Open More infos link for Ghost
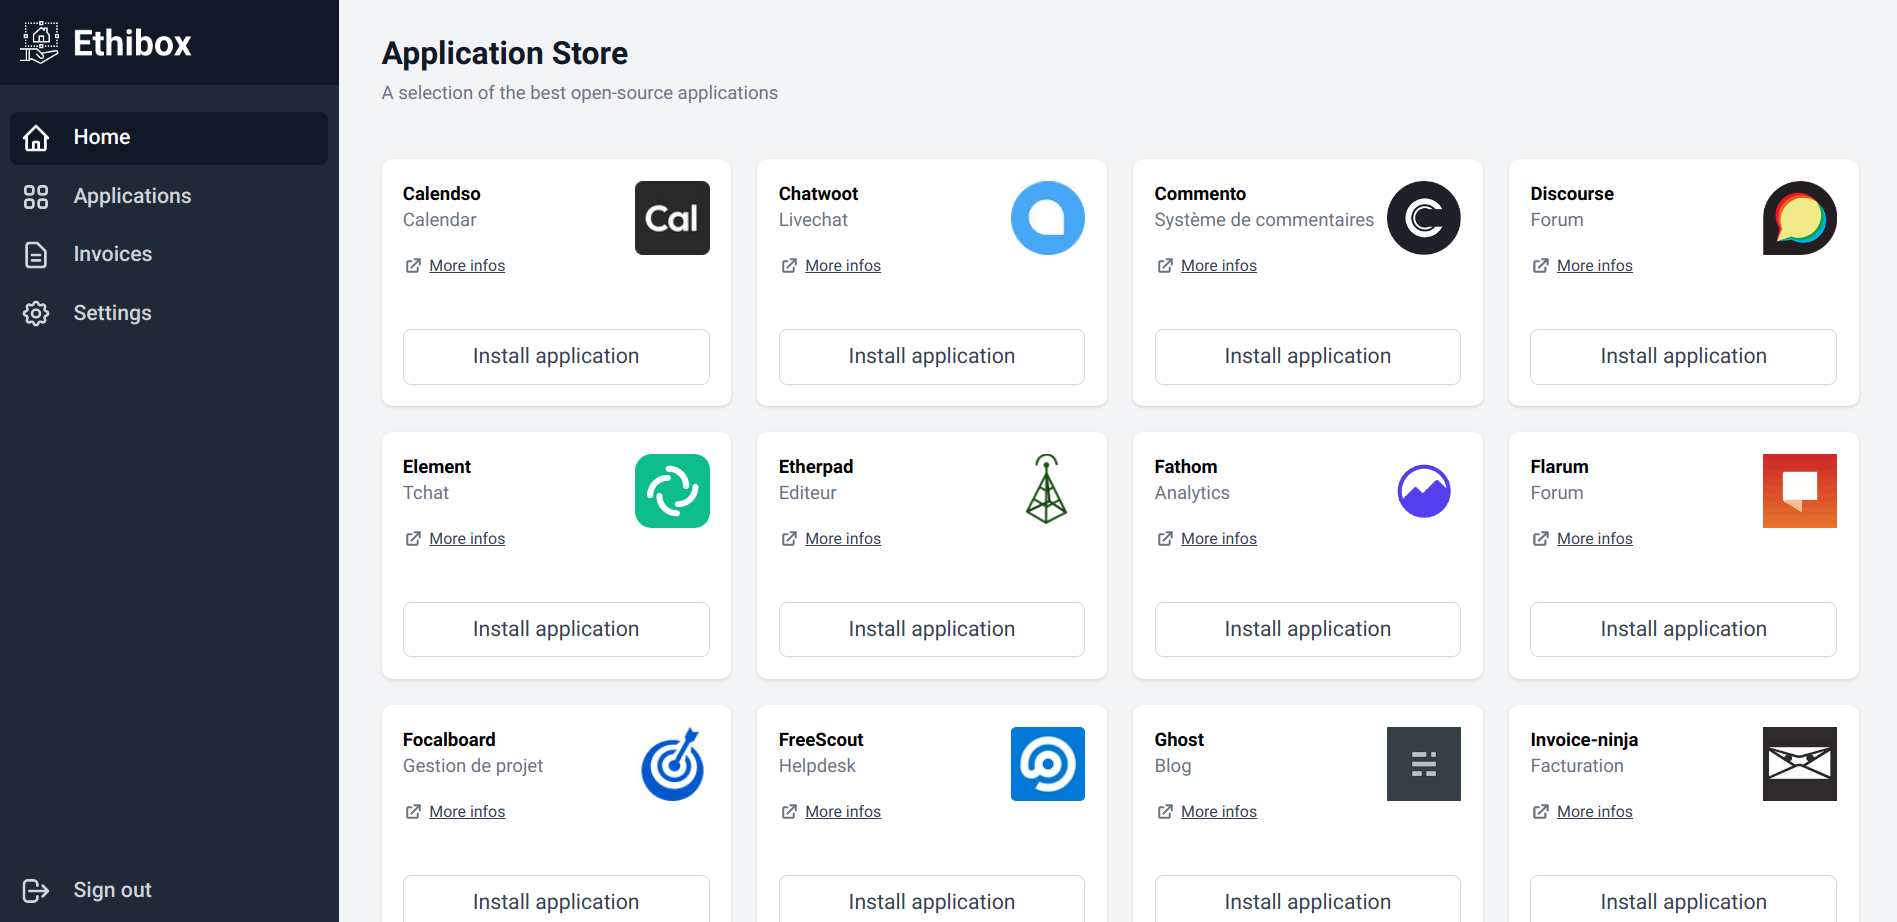Viewport: 1897px width, 922px height. click(x=1219, y=812)
